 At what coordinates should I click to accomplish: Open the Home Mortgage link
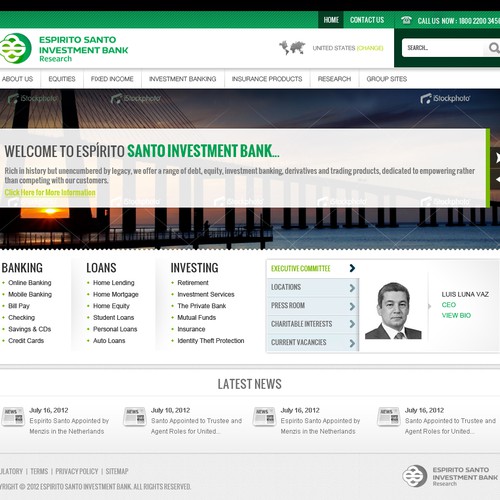click(x=116, y=294)
